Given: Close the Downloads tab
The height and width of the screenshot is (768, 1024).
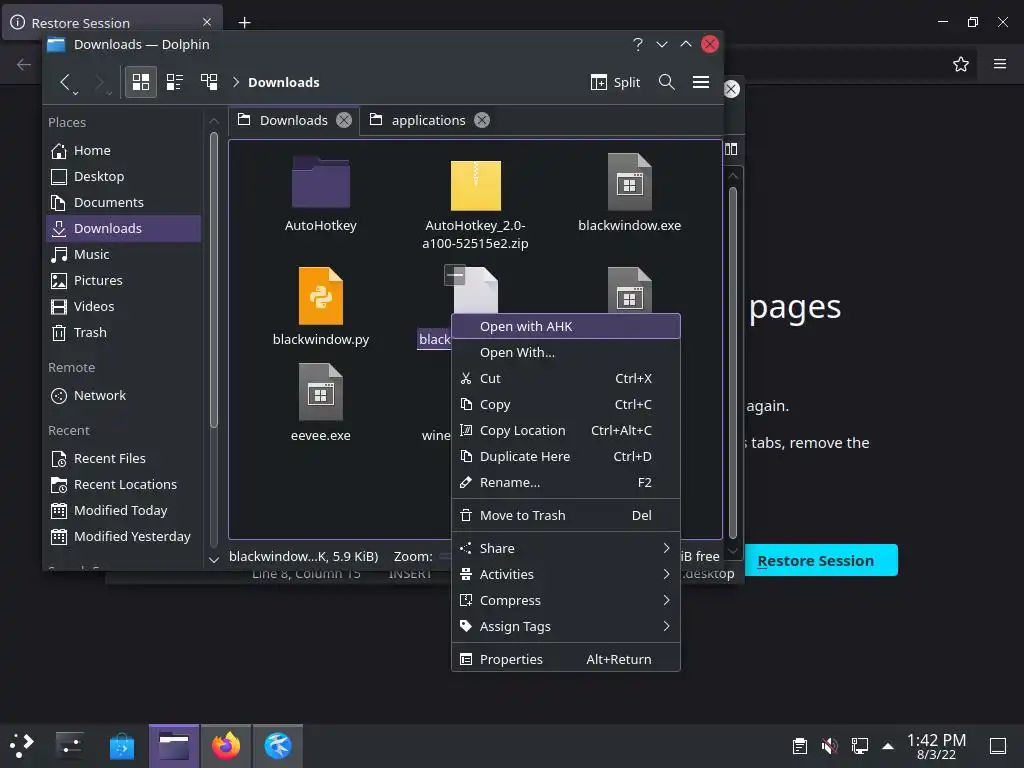Looking at the screenshot, I should tap(344, 120).
